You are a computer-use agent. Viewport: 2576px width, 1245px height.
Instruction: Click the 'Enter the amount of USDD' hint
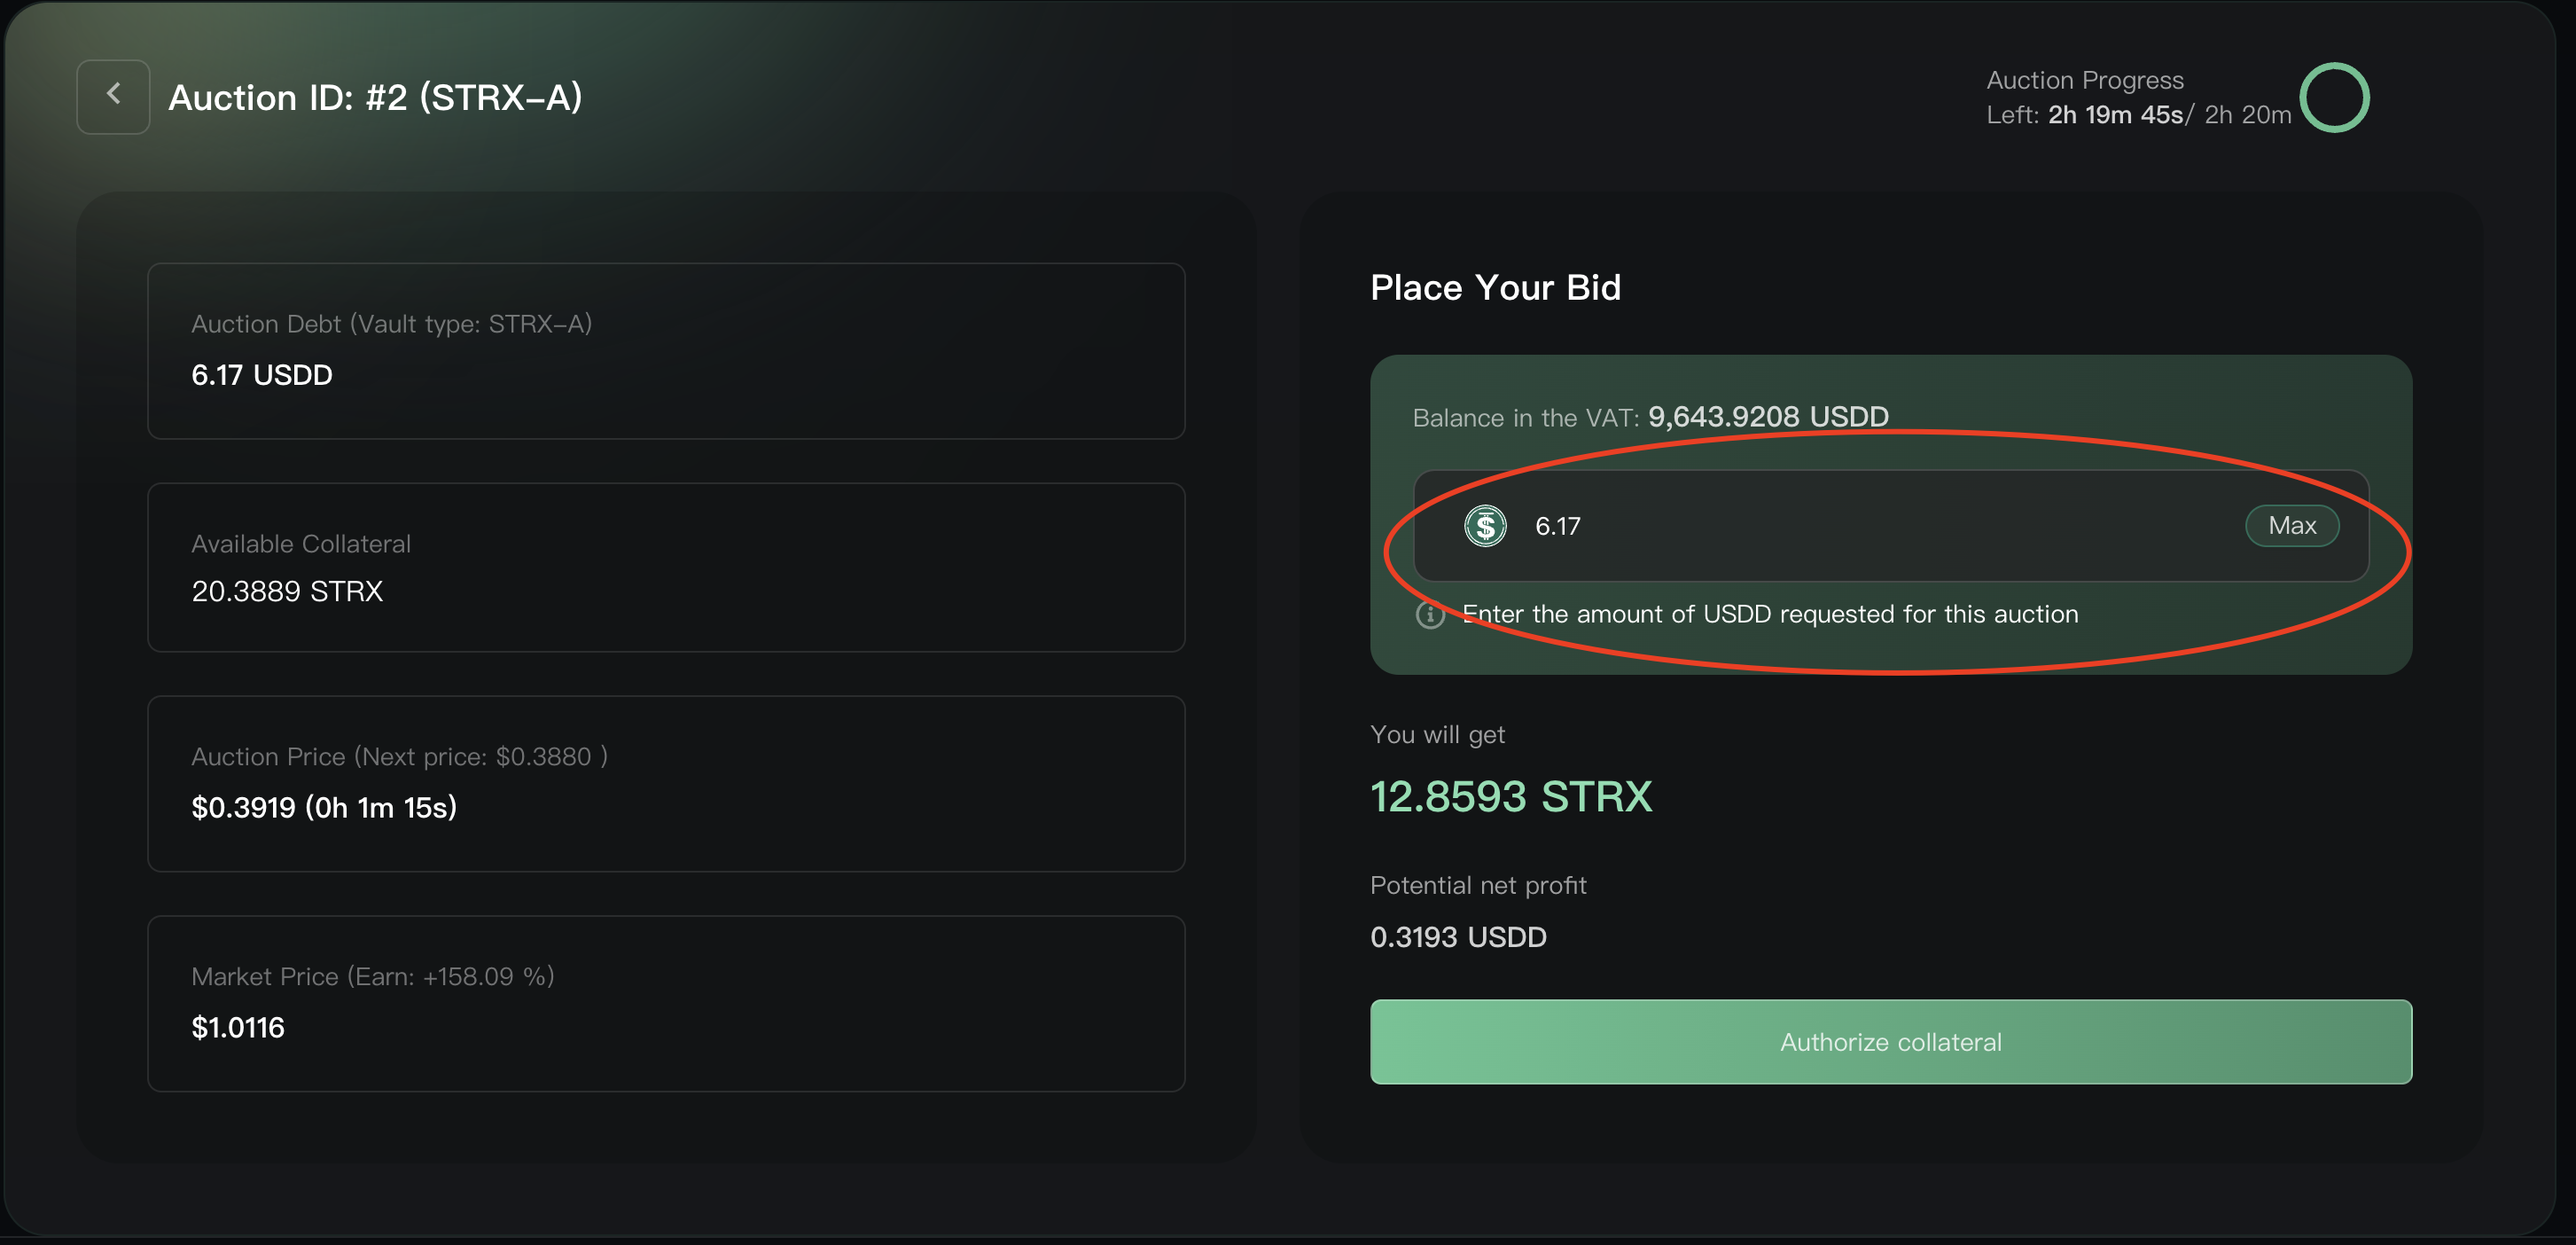click(x=1770, y=614)
